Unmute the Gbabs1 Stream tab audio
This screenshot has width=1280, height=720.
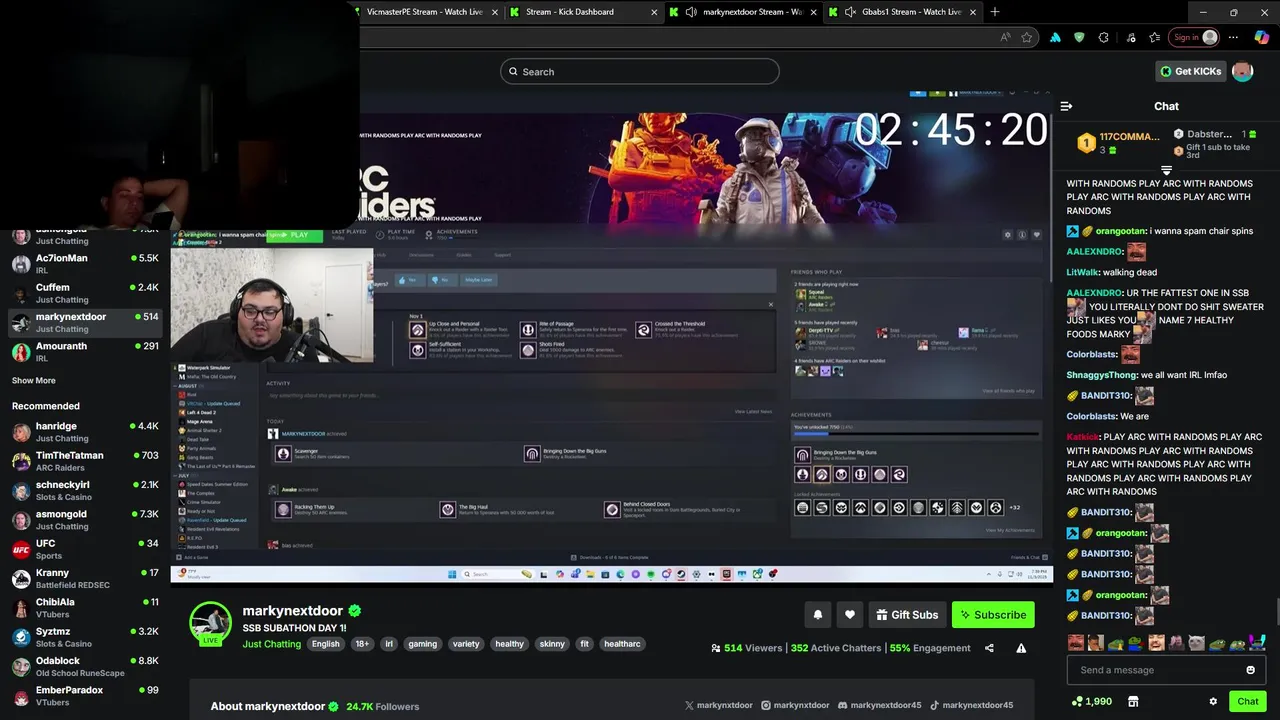(850, 12)
